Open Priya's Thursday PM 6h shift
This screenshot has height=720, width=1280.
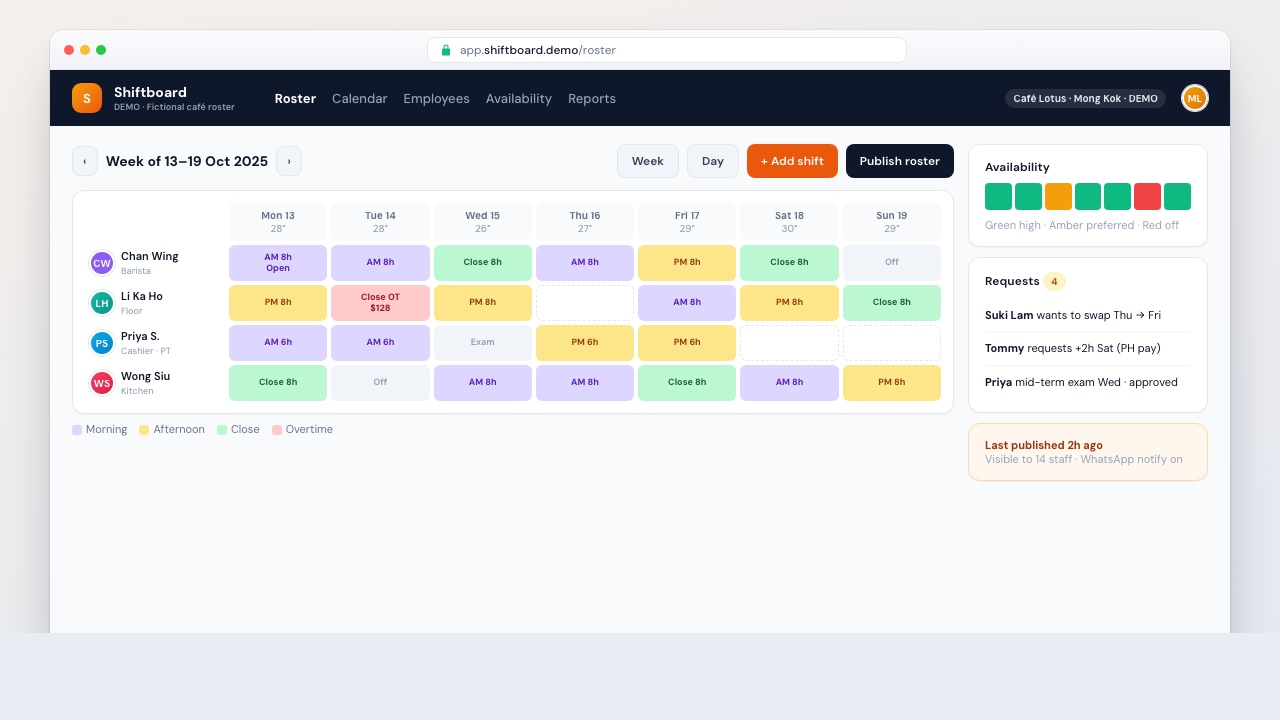(585, 343)
